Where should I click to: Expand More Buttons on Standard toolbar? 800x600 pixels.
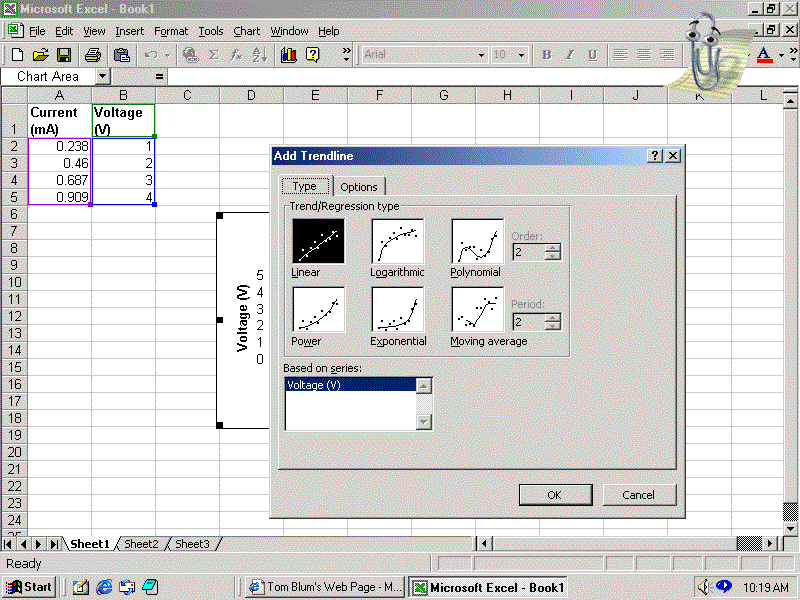[347, 55]
